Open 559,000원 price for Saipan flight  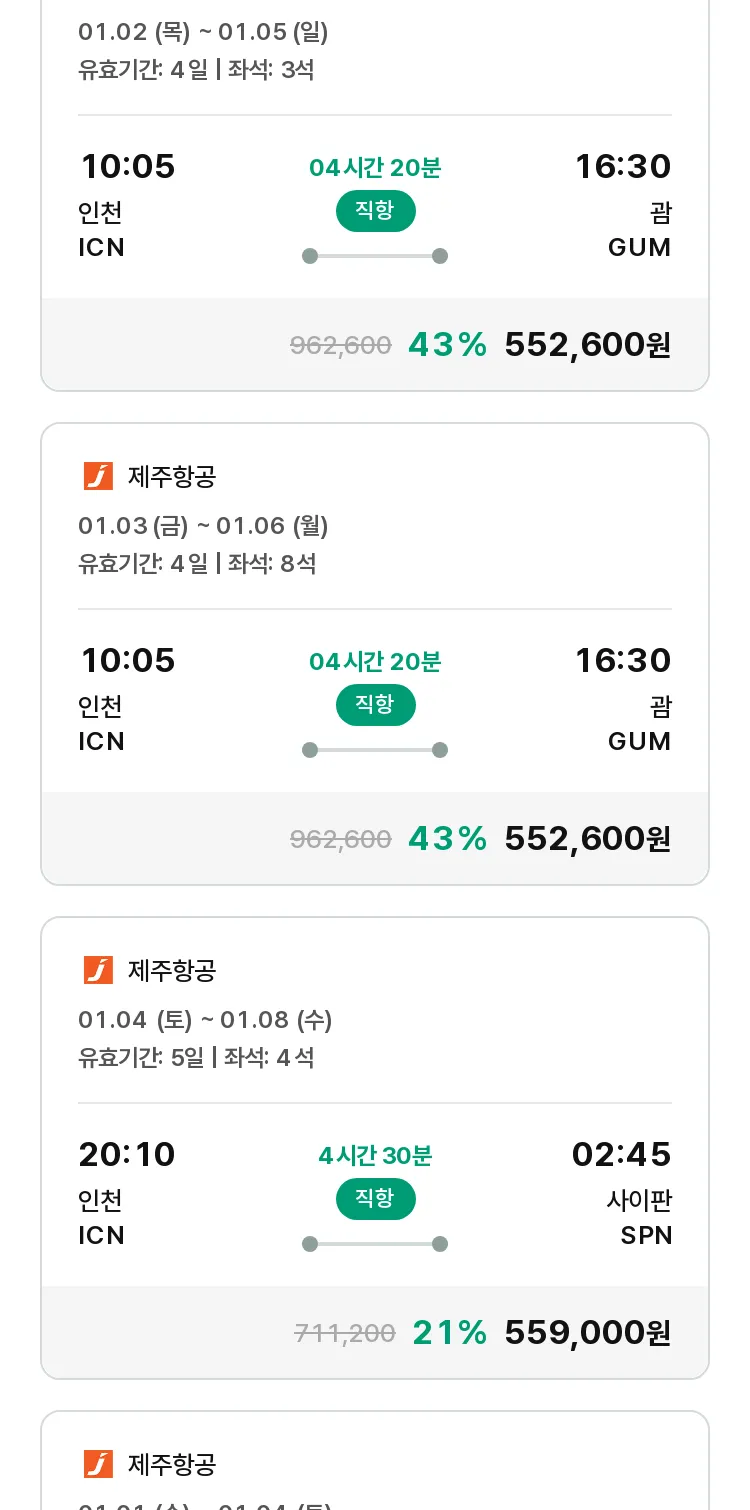pos(588,1333)
